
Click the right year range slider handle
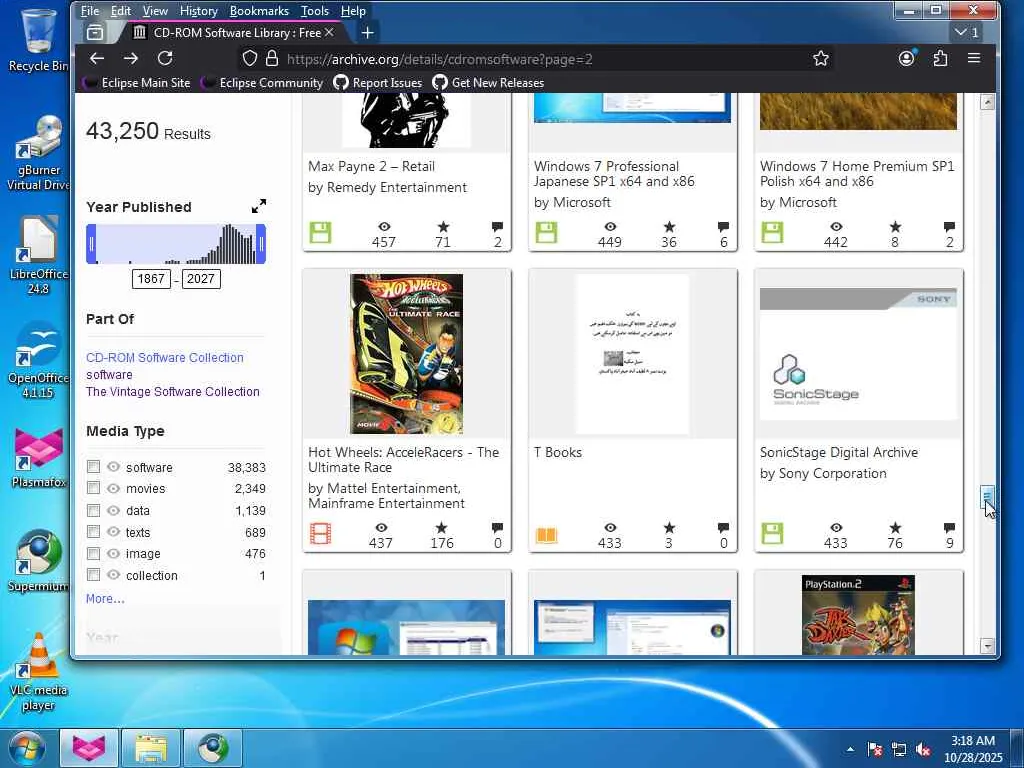click(261, 244)
